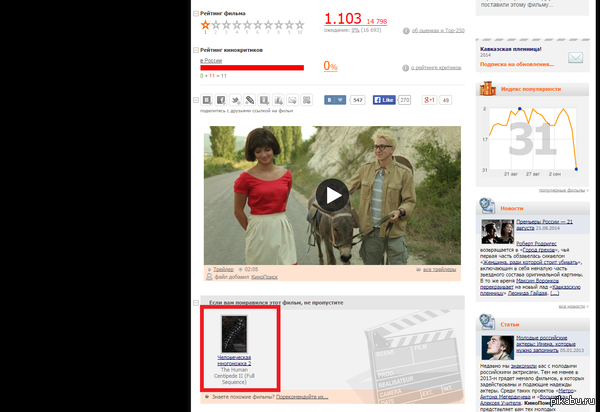Click the Facebook Like button

click(x=385, y=100)
